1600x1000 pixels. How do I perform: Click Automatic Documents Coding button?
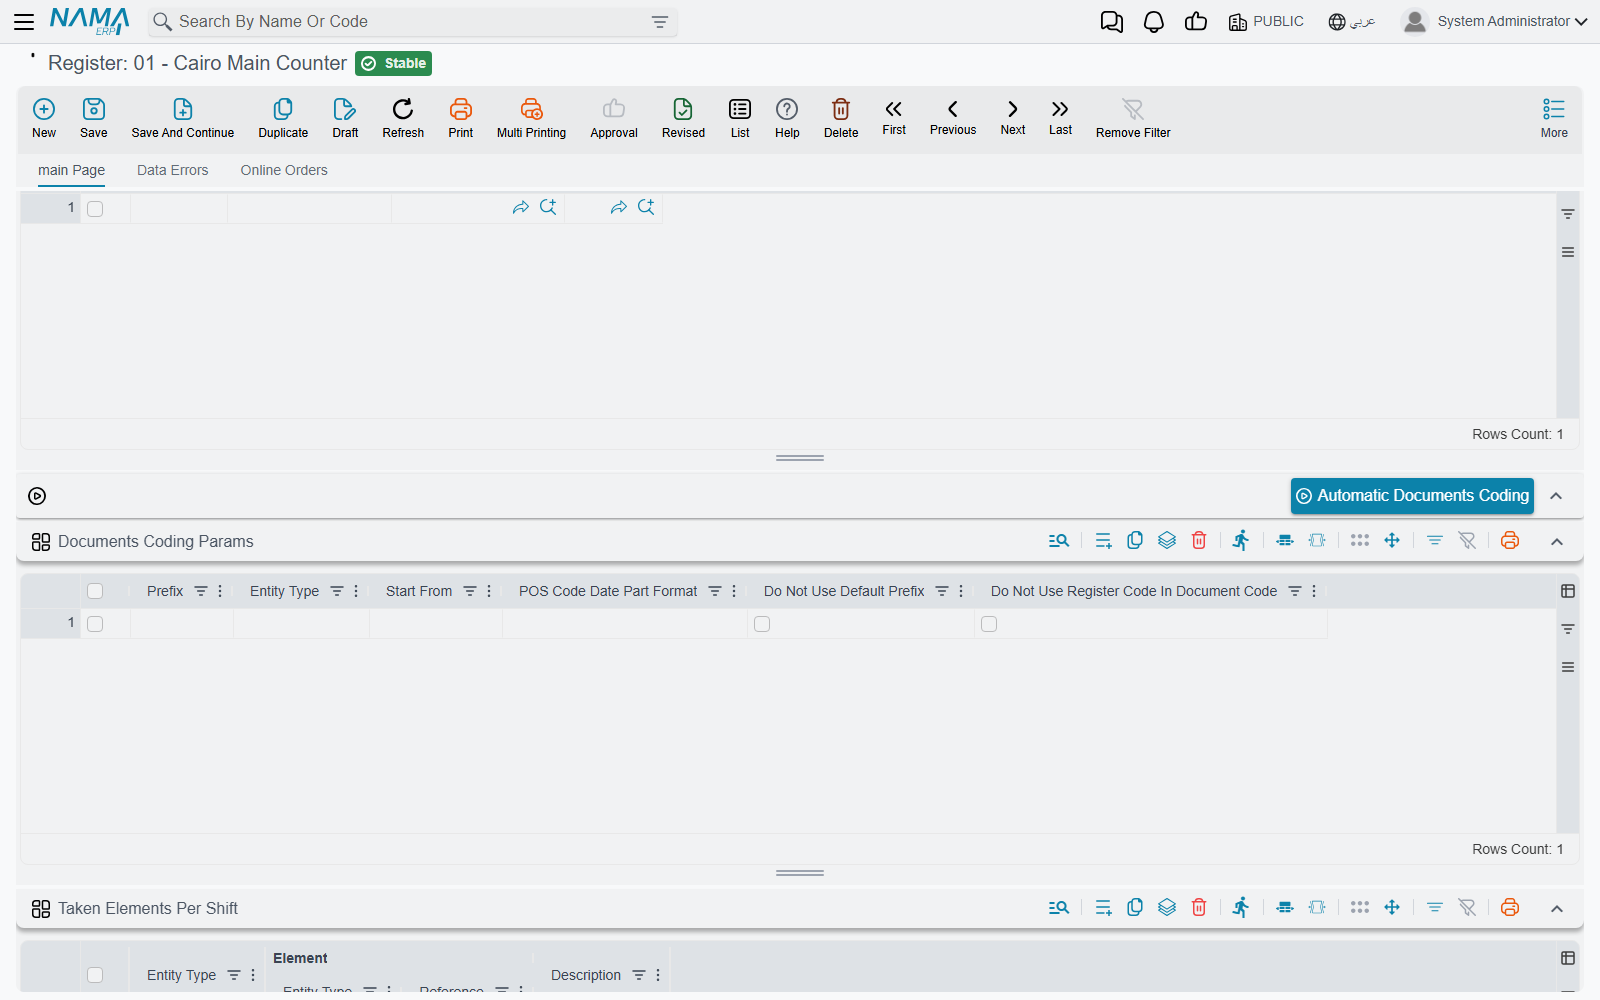1412,496
